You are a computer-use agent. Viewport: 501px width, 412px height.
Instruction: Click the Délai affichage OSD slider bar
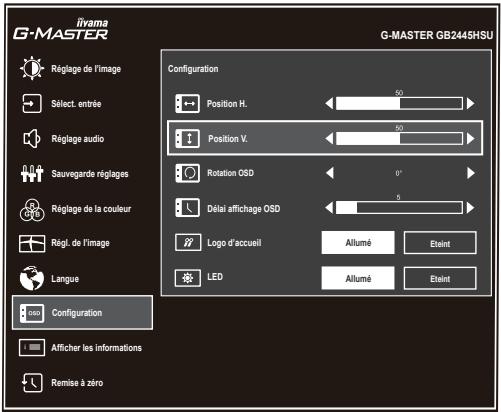click(x=399, y=208)
